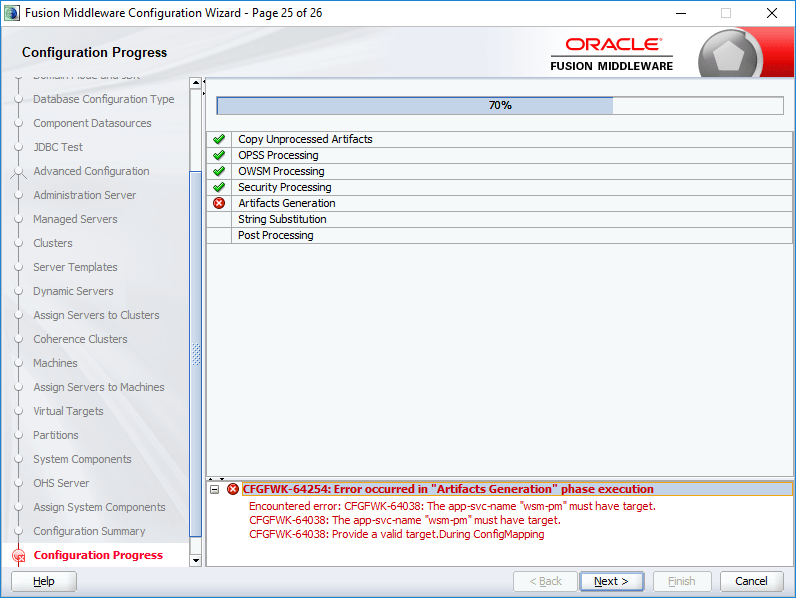Click the Security Processing row text
796x598 pixels.
[x=285, y=187]
